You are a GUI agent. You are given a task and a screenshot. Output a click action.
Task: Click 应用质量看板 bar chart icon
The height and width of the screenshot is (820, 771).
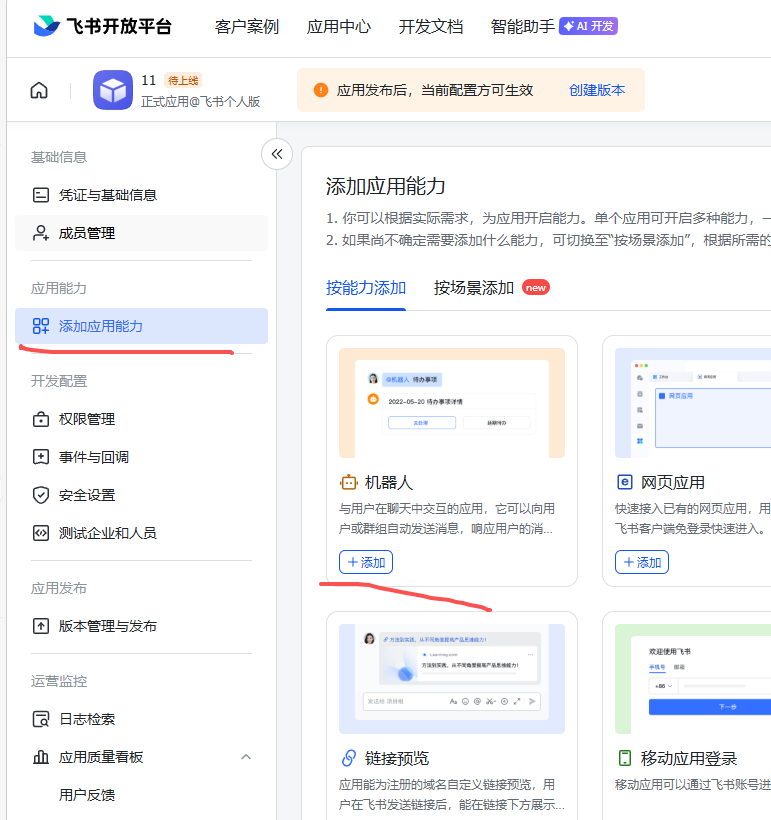[41, 757]
